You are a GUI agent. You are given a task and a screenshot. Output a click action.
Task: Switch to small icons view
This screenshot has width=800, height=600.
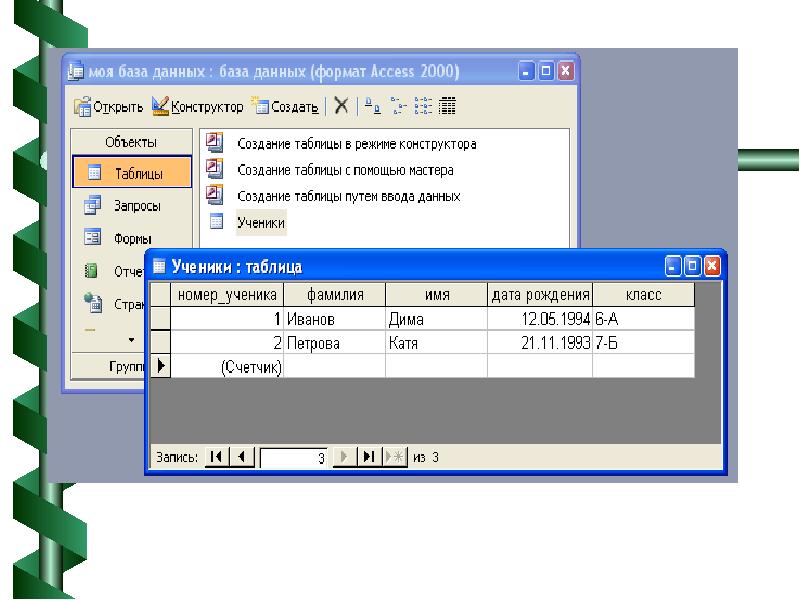click(397, 105)
